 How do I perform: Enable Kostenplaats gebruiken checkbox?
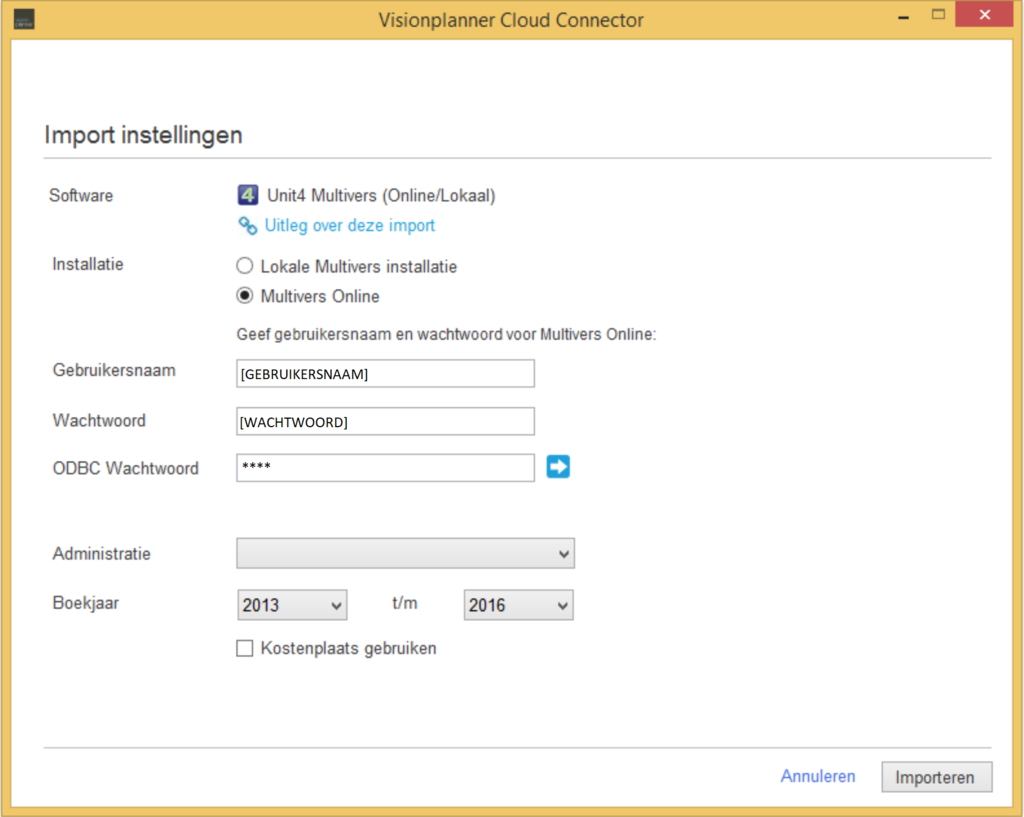(x=244, y=648)
